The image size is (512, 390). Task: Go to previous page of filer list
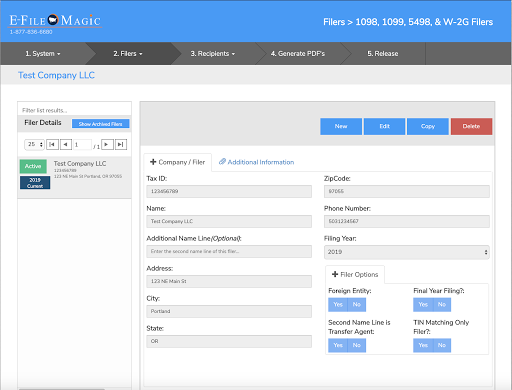tap(66, 144)
